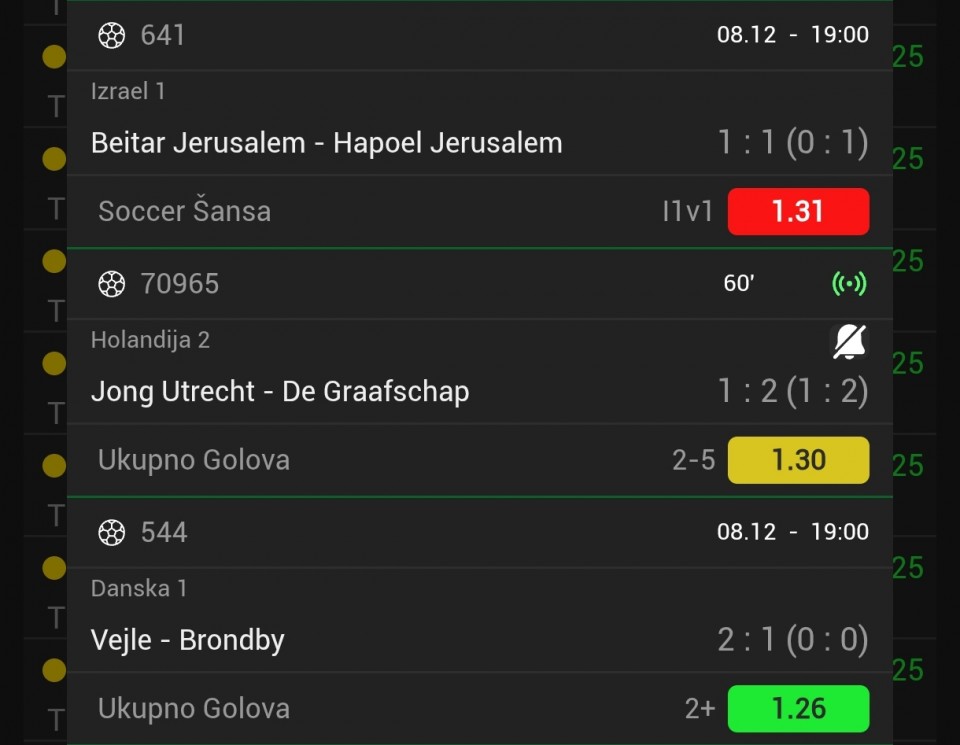Select the Izrael 1 league label
Viewport: 960px width, 745px height.
pos(128,92)
